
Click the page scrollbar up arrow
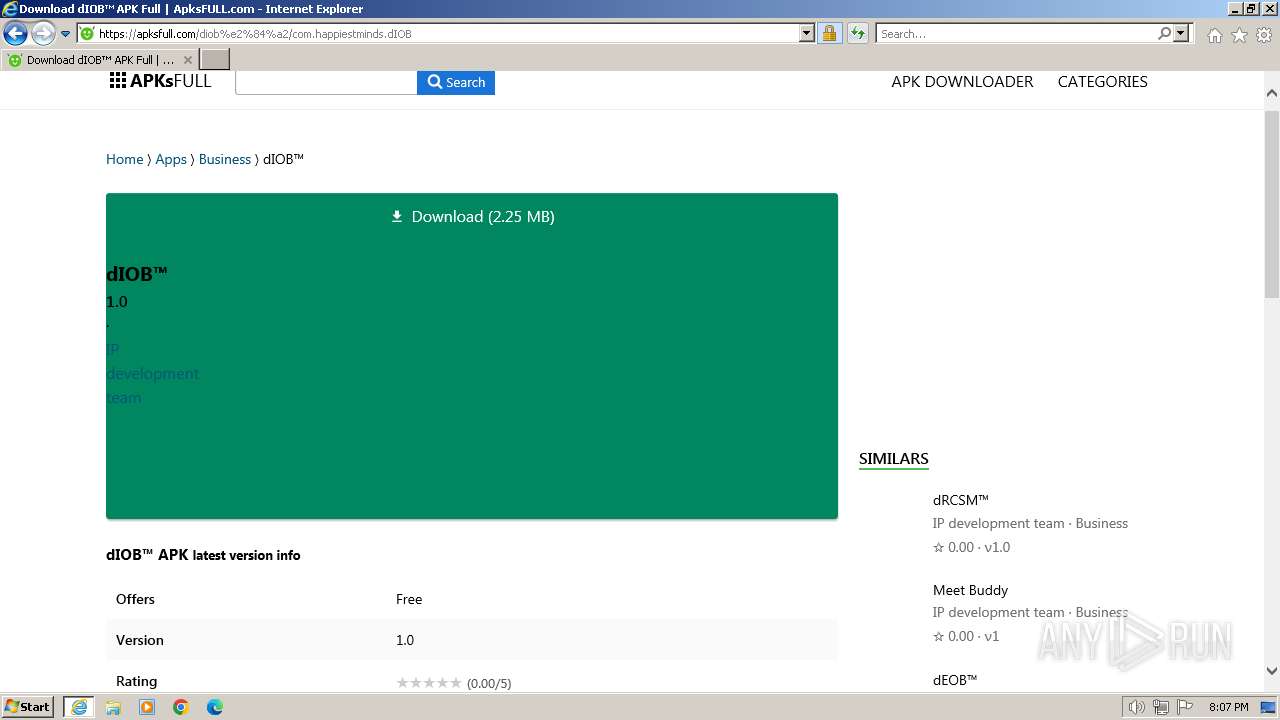[x=1272, y=94]
